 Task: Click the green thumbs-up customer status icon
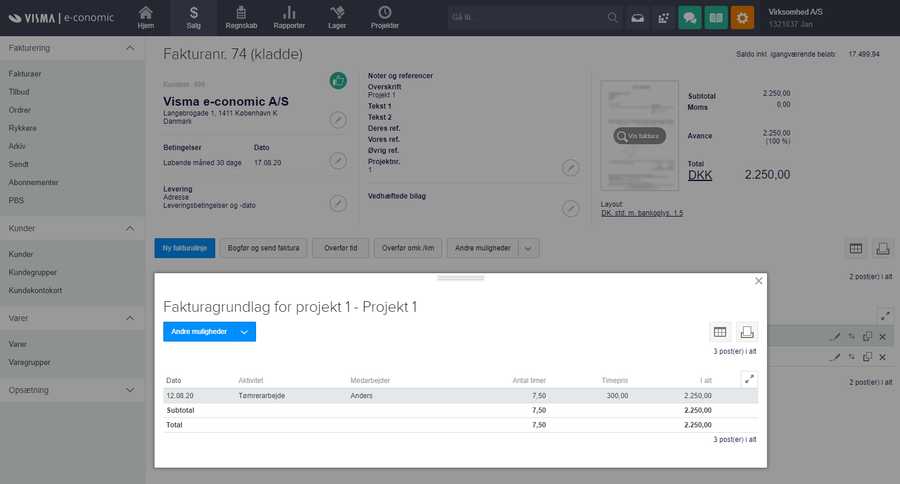339,81
